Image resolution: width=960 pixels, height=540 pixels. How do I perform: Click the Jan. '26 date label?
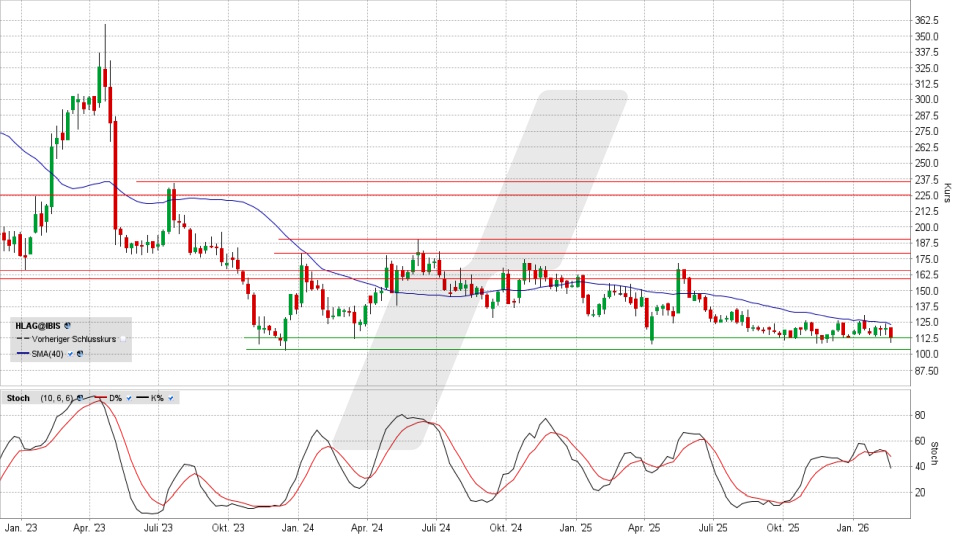tap(853, 528)
